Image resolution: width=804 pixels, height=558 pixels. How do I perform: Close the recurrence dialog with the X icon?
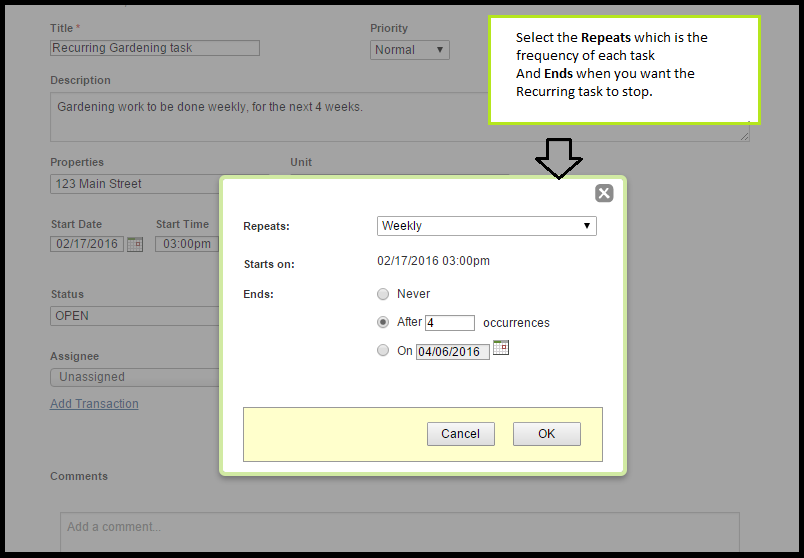point(604,193)
